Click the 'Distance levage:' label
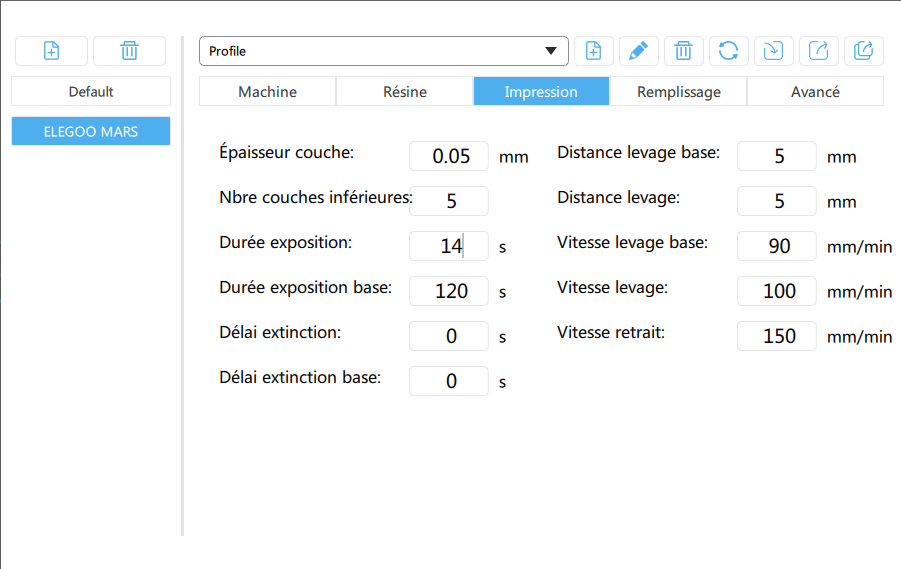Image resolution: width=901 pixels, height=569 pixels. pyautogui.click(x=618, y=197)
